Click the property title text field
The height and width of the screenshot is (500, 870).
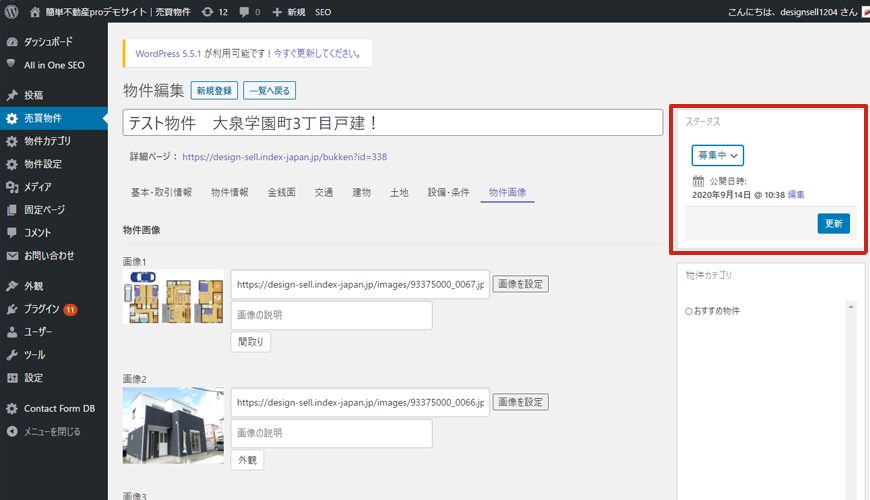coord(392,122)
